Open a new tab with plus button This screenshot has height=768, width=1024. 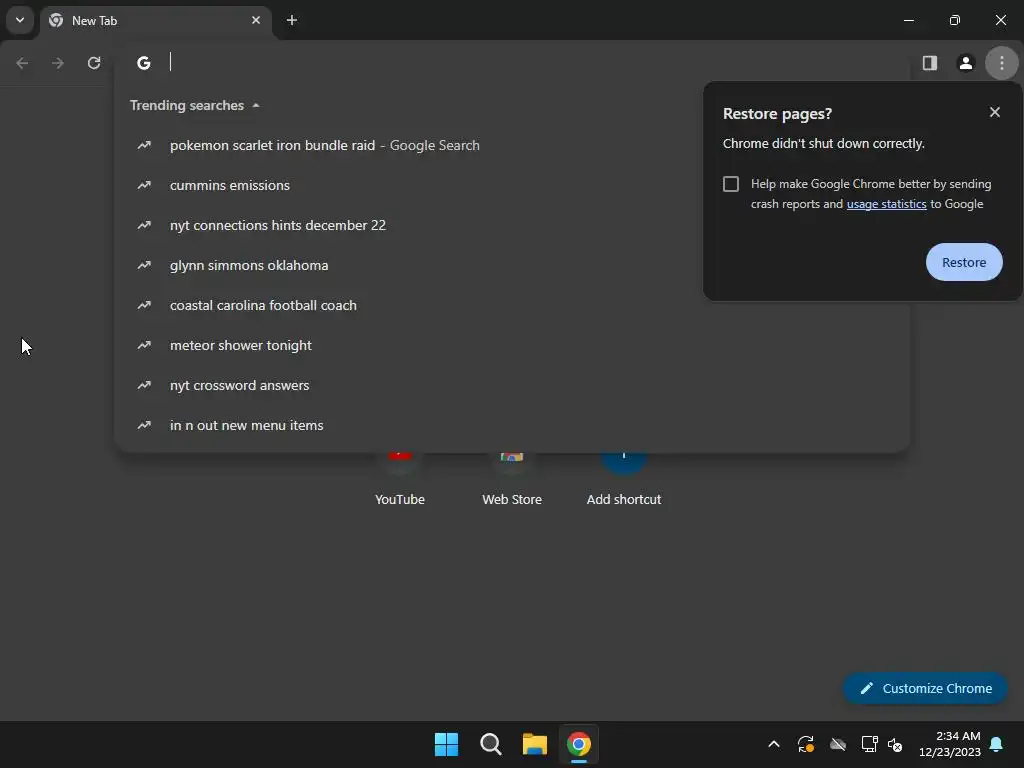click(x=292, y=20)
